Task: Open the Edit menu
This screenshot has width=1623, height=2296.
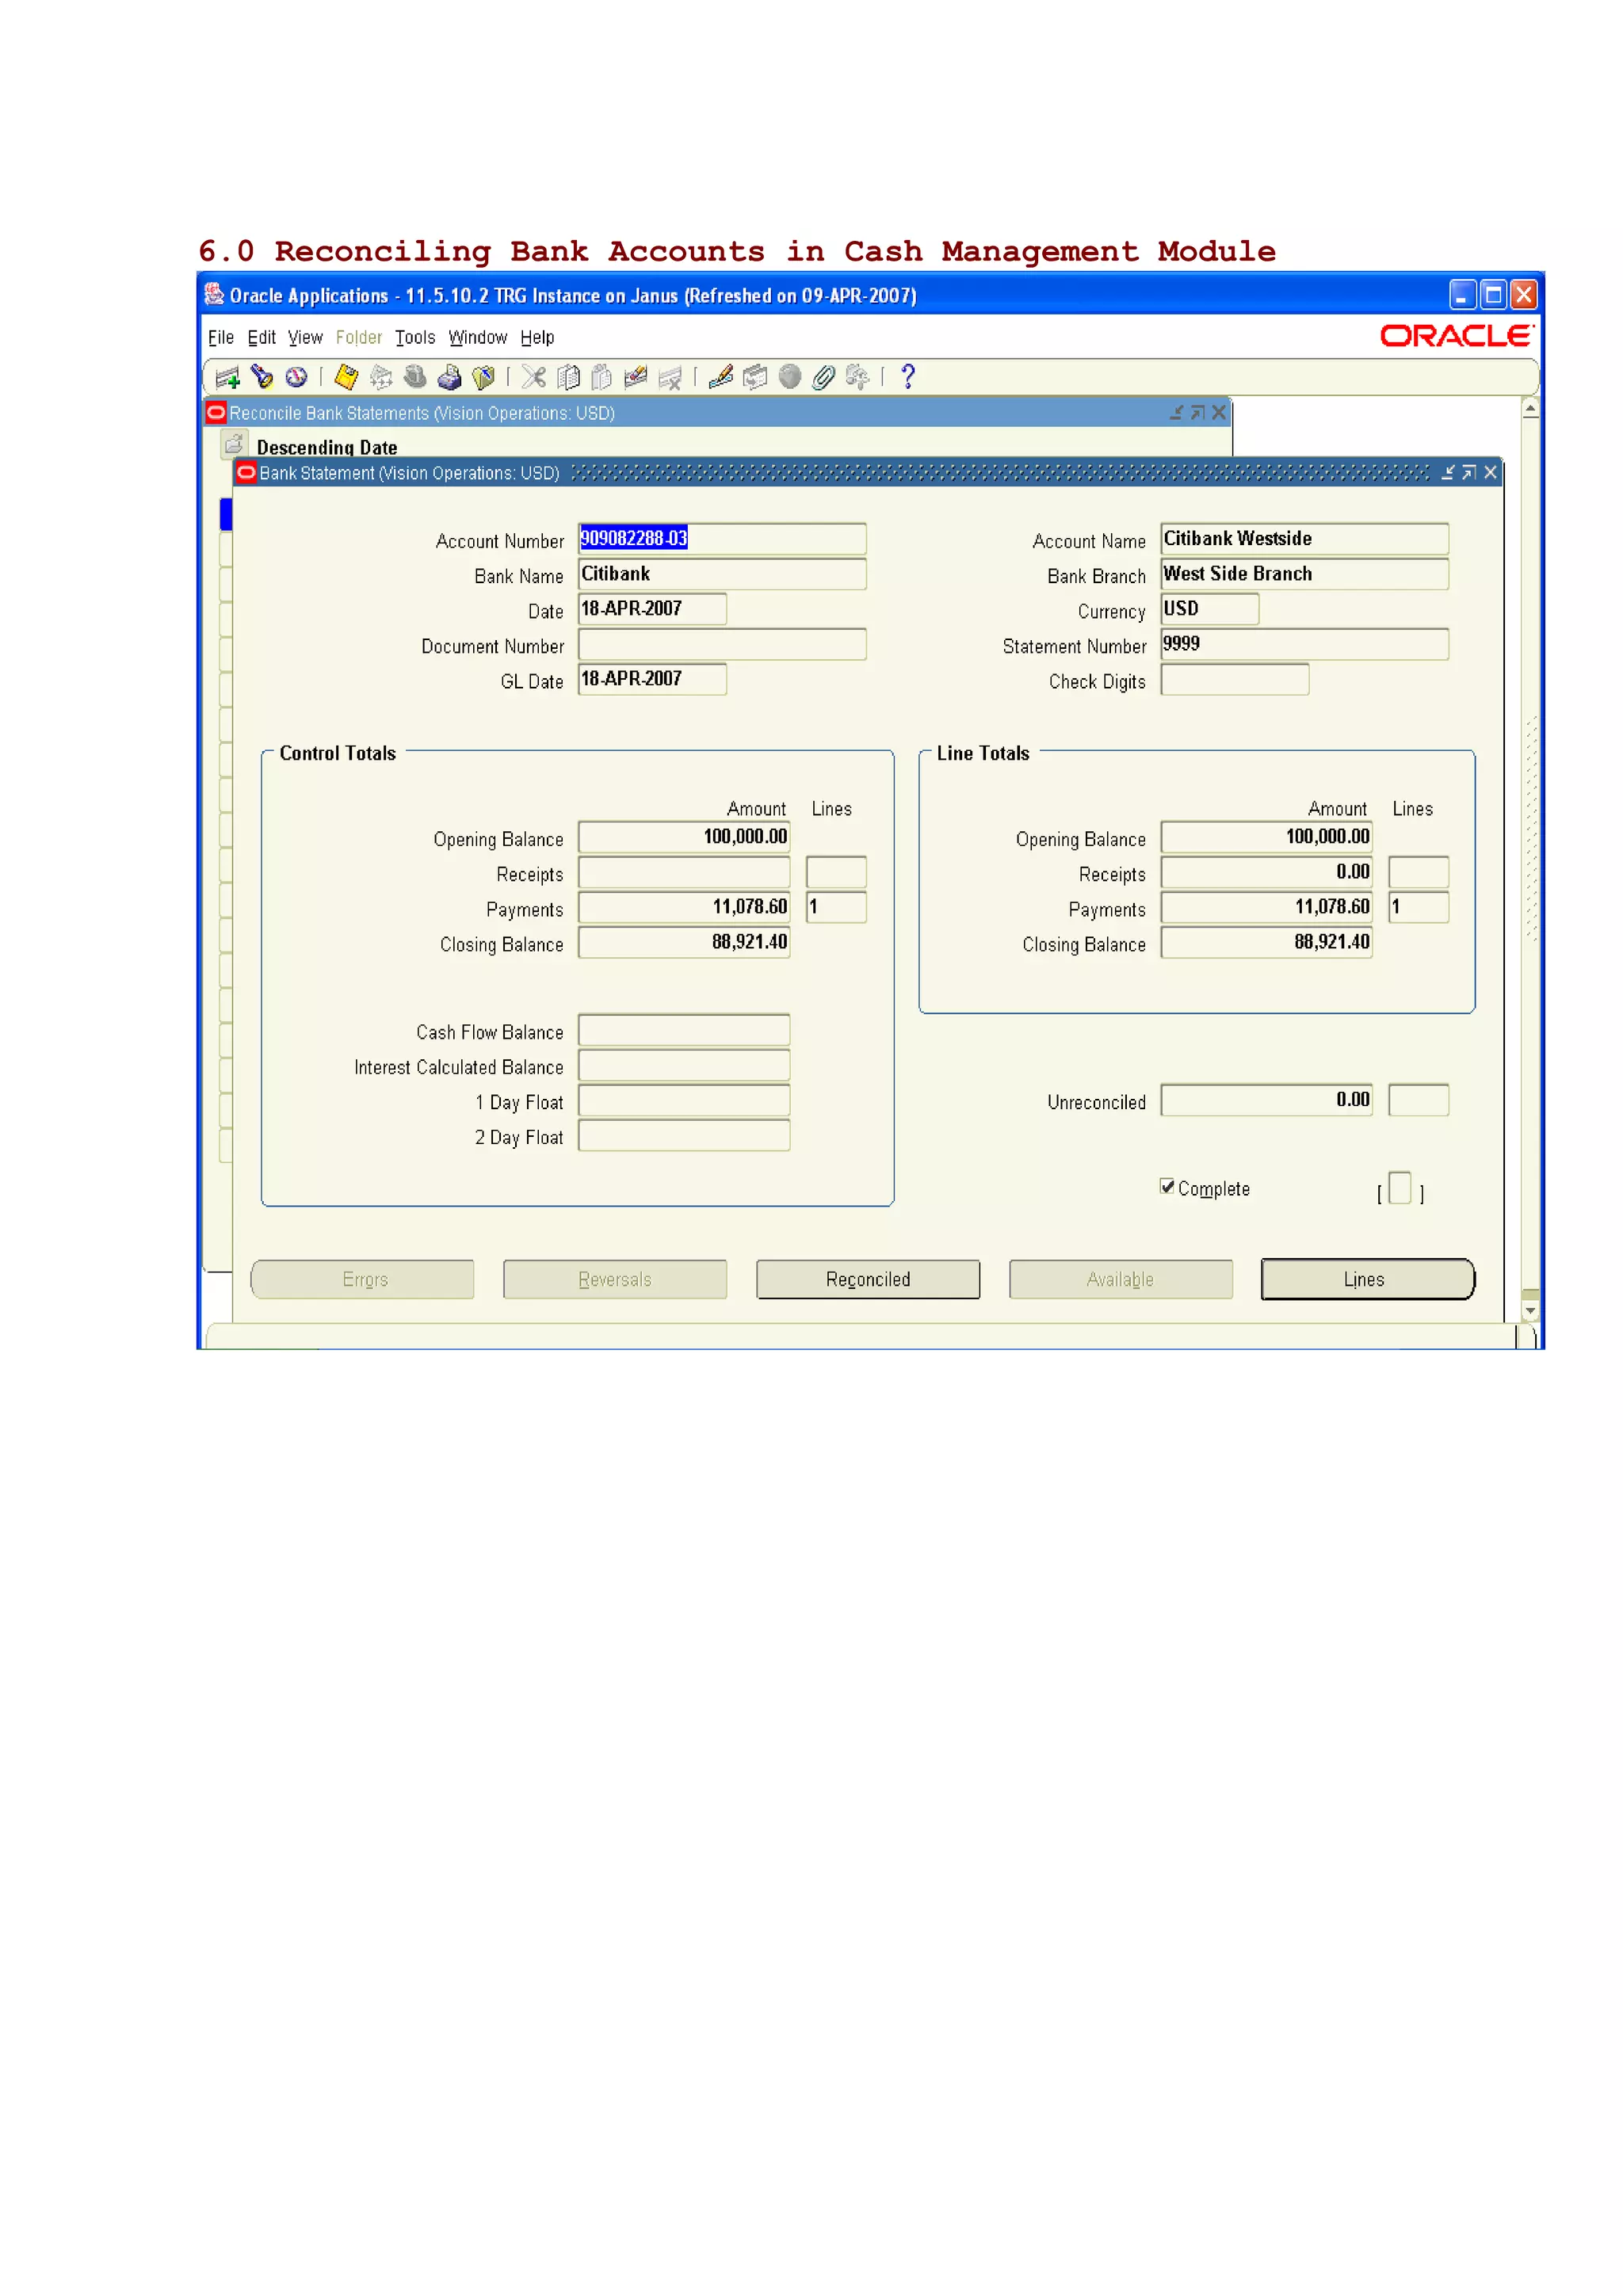Action: tap(261, 338)
